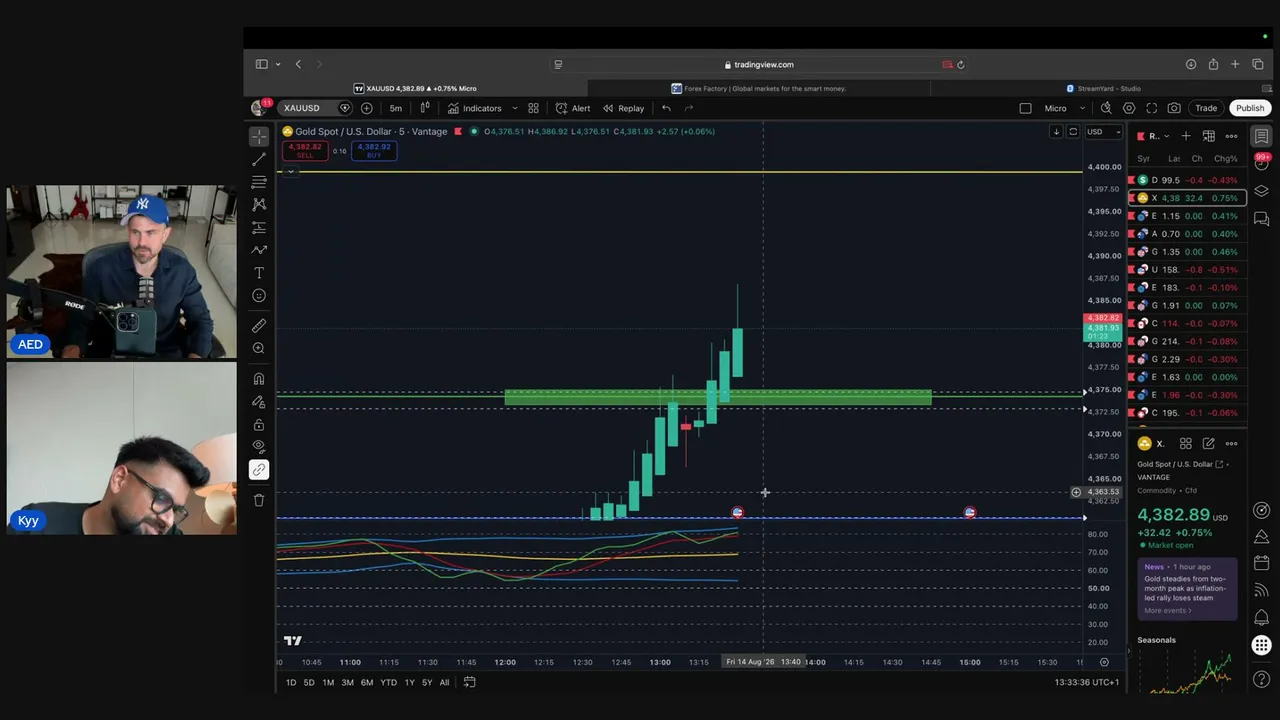Toggle stay in drawing mode
Screen dimensions: 1280x720
[x=259, y=401]
